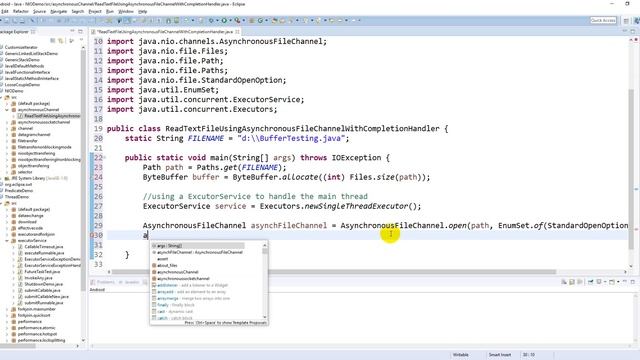Open ShutdownDemo.java in the tree
The image size is (640, 360).
[x=43, y=284]
